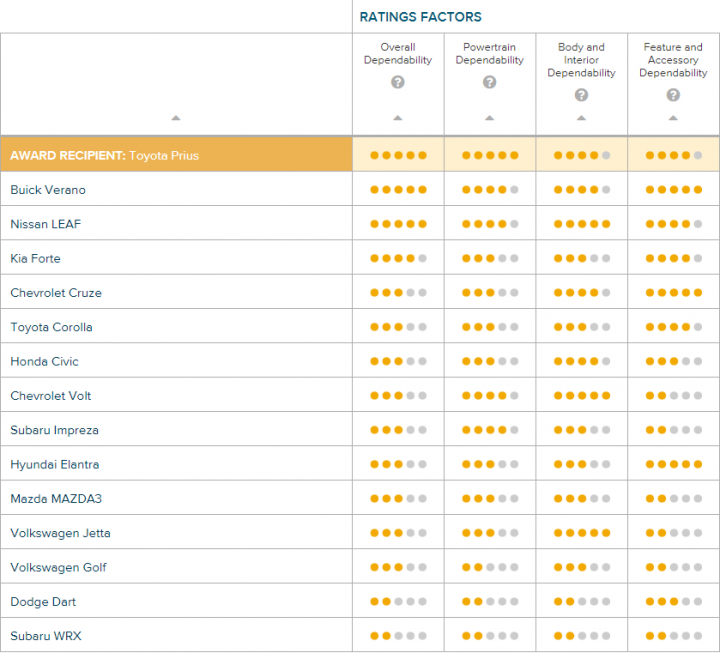This screenshot has width=720, height=653.
Task: Click Dodge Dart feature and accessory rating
Action: [x=674, y=602]
